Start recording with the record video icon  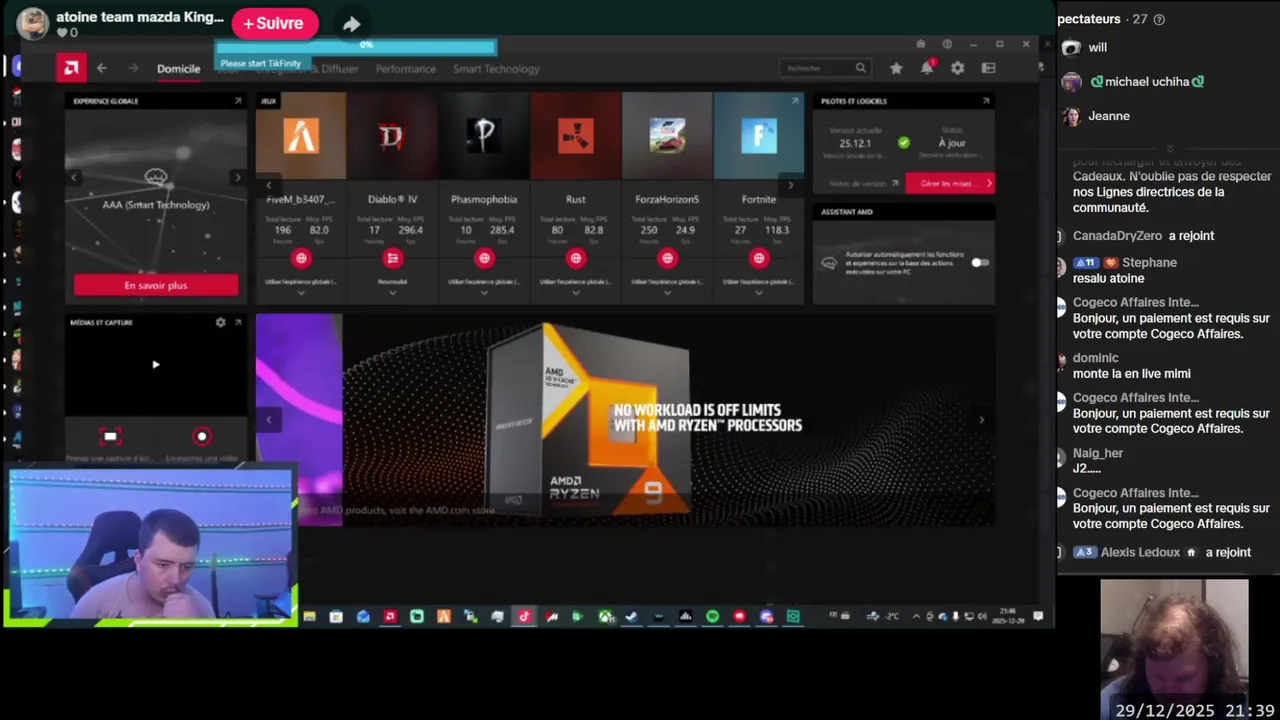[x=202, y=436]
